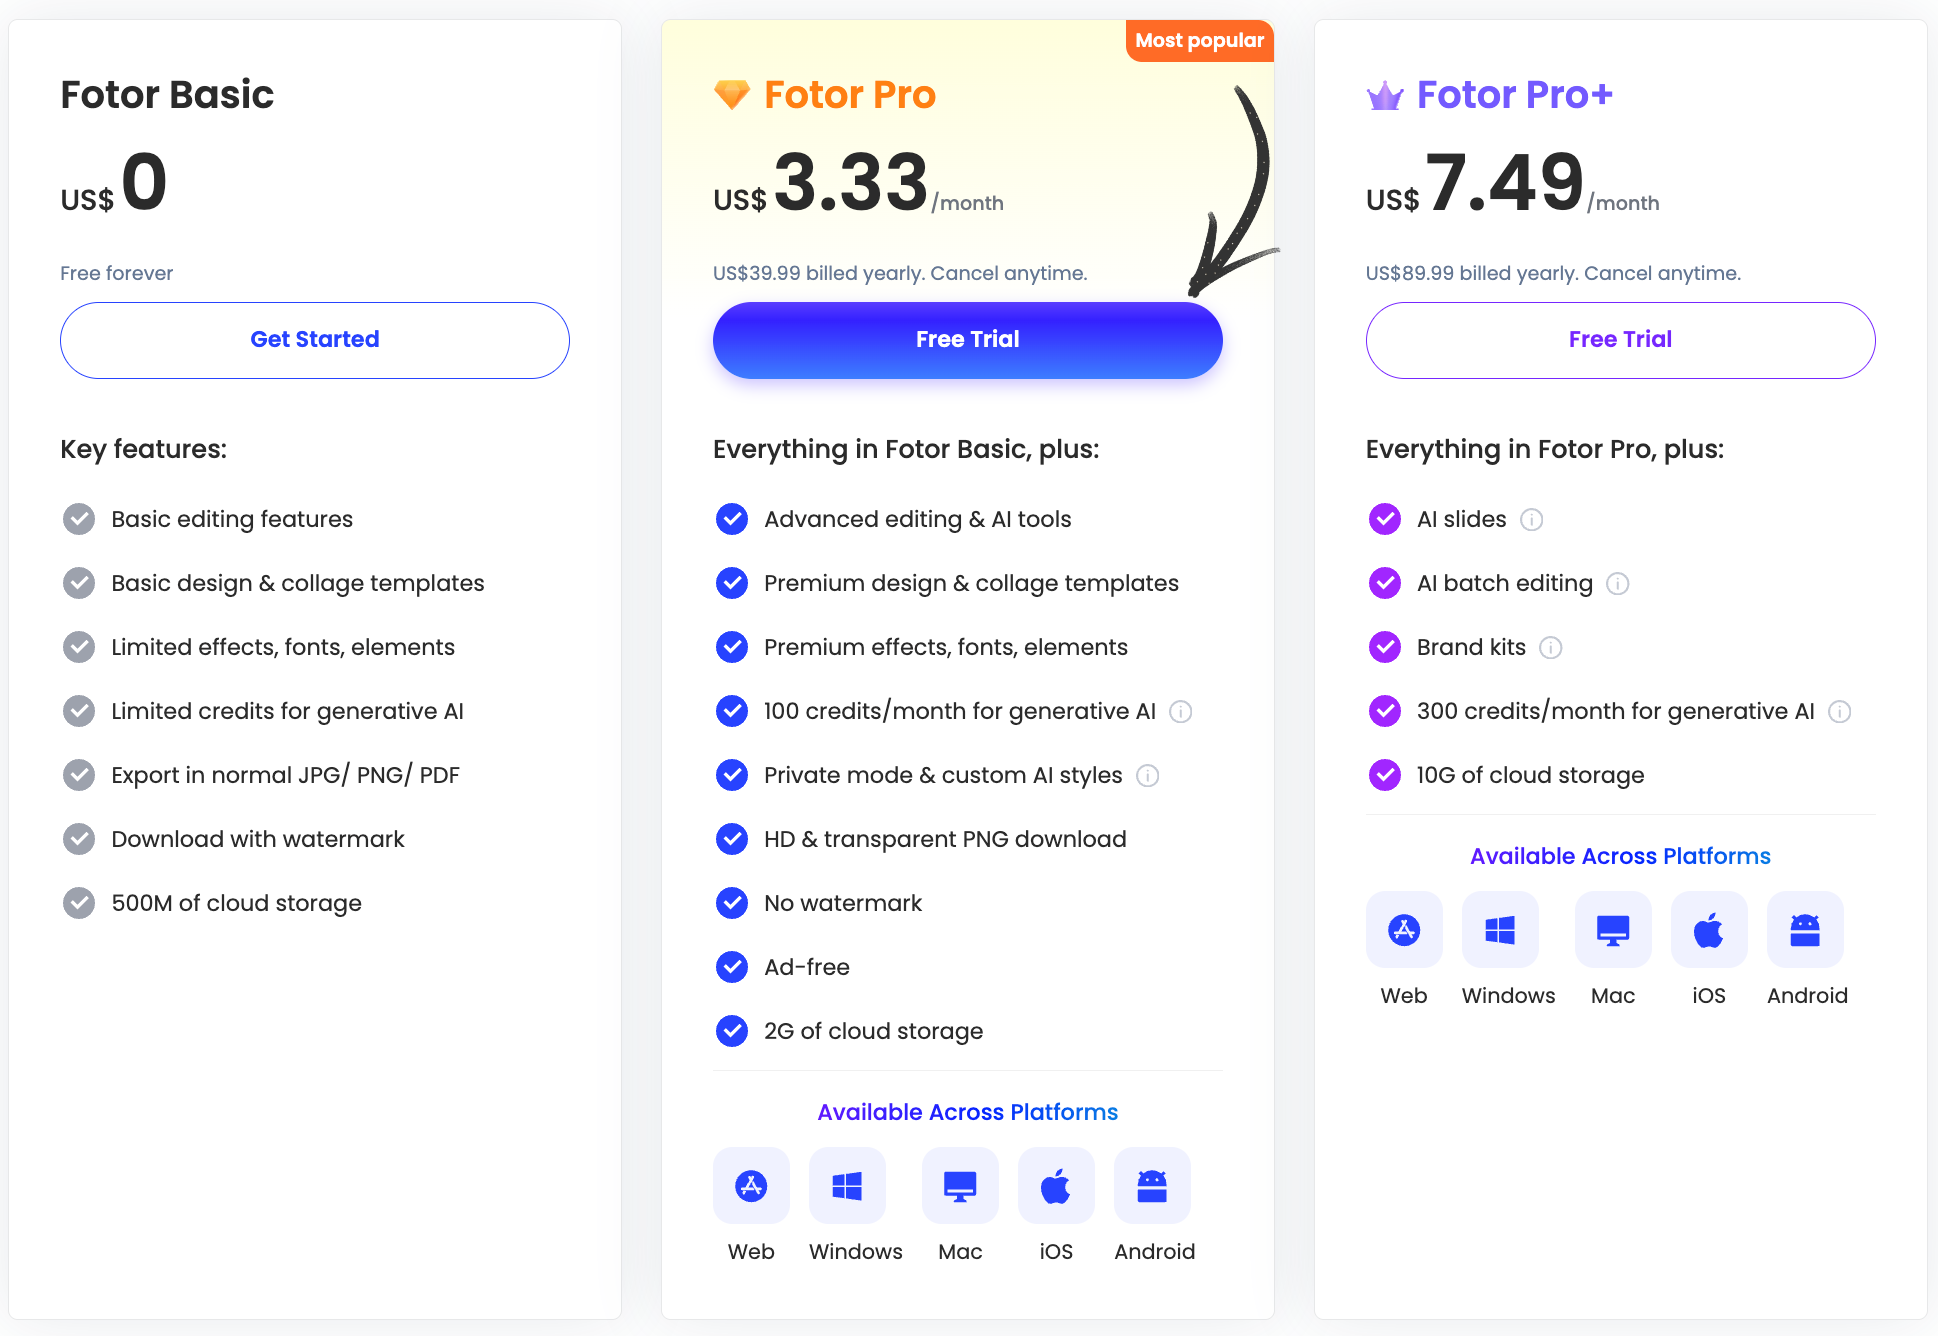Click 'Basic design & collage templates' text

tap(297, 583)
